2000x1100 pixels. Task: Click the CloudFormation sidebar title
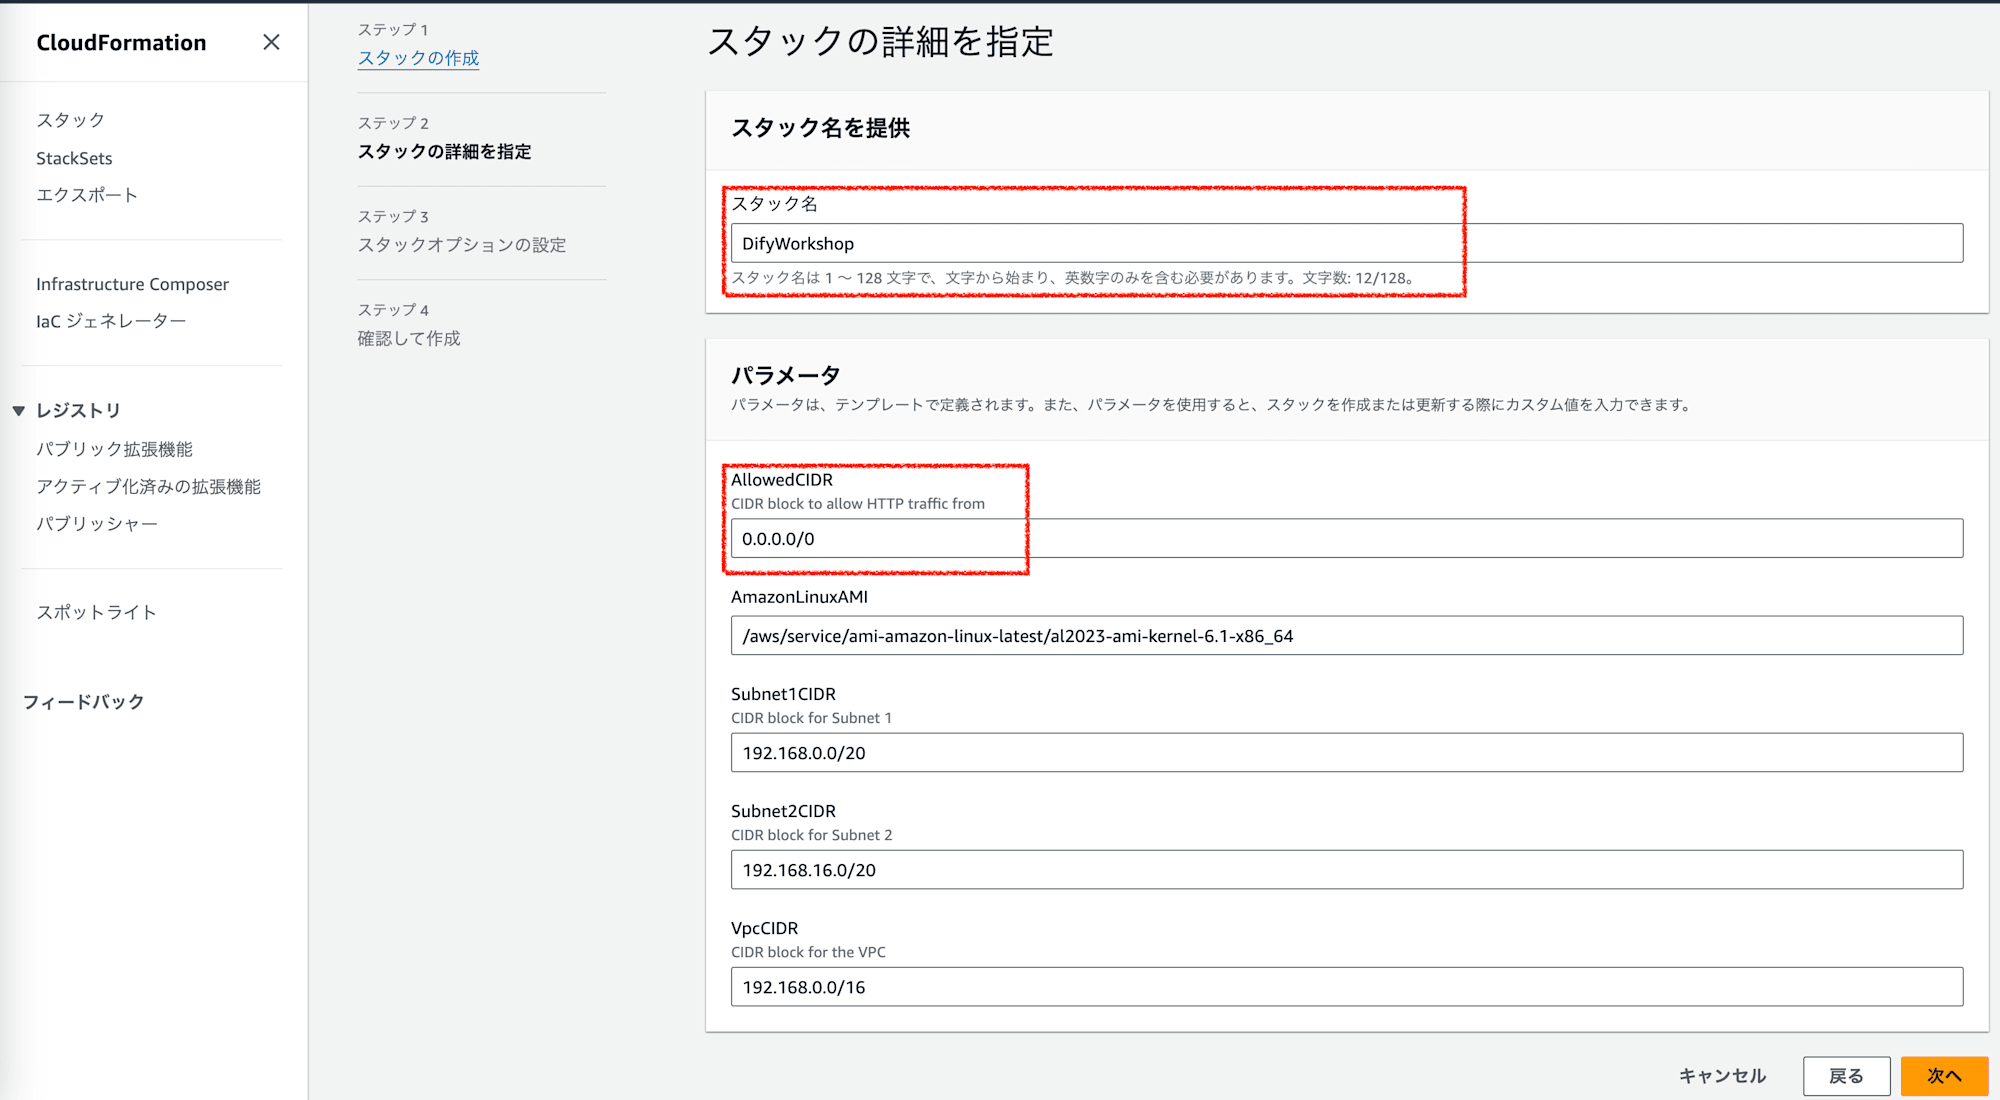(121, 42)
